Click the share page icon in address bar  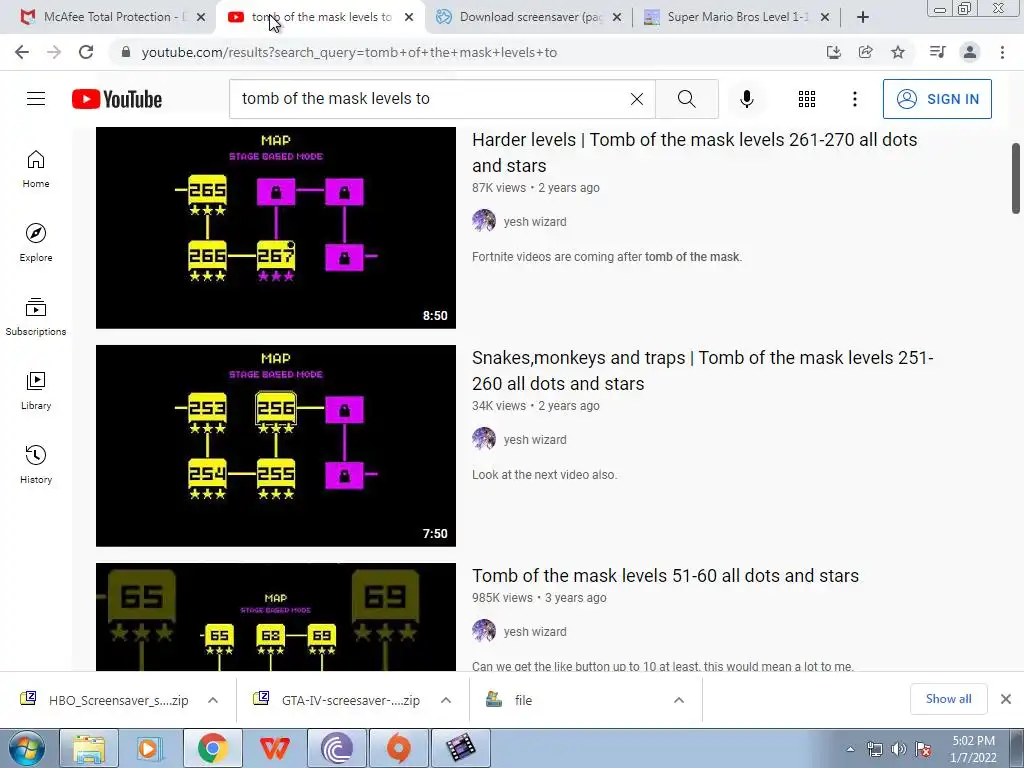coord(865,52)
